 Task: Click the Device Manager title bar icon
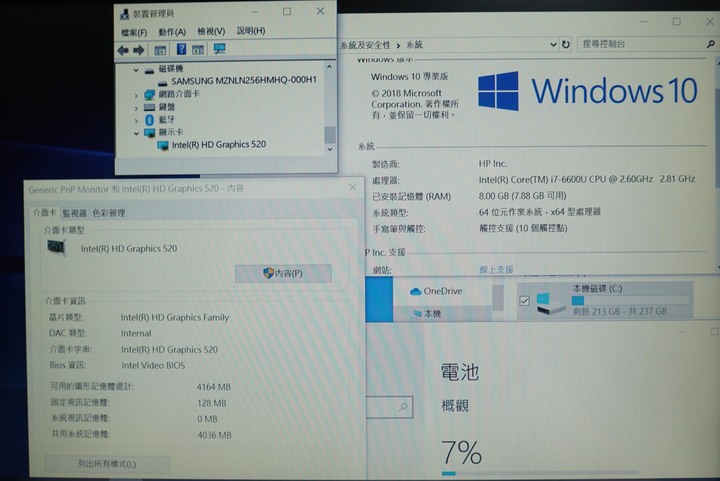click(124, 14)
